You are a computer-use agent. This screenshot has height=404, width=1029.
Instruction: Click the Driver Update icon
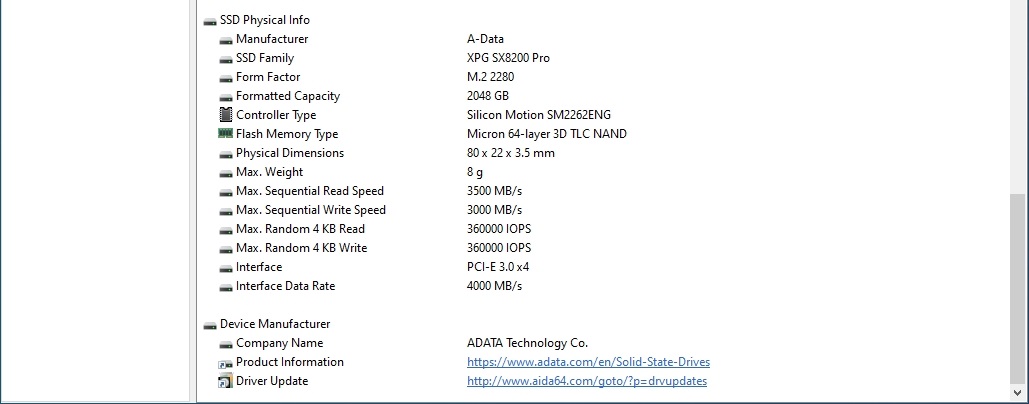click(x=226, y=381)
